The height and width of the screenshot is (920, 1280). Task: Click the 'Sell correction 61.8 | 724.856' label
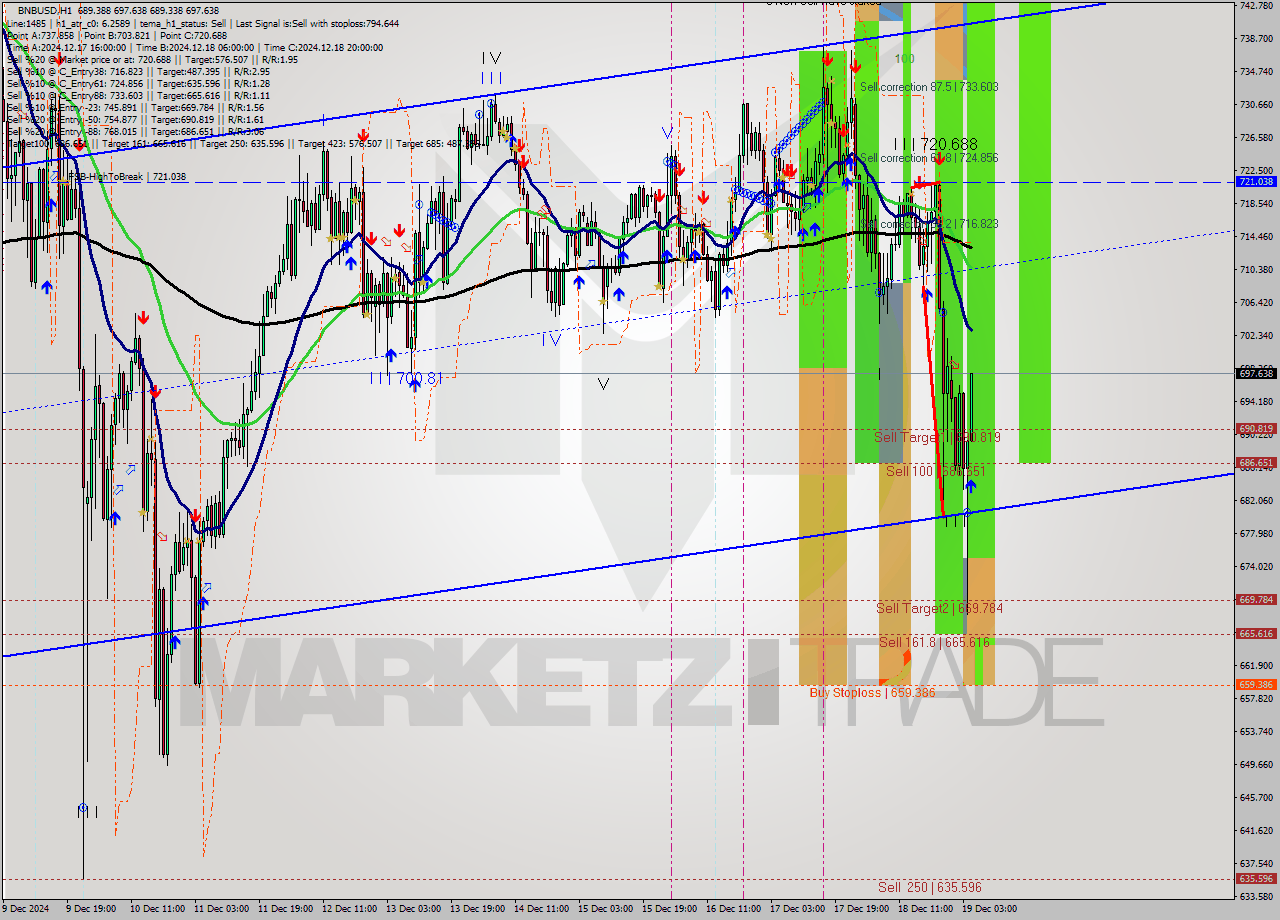pyautogui.click(x=929, y=158)
